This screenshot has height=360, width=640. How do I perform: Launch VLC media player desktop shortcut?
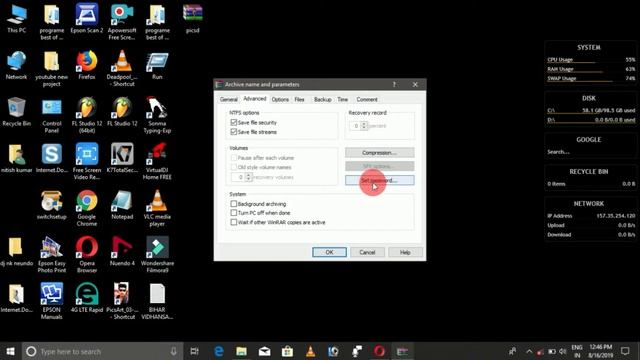pos(157,208)
